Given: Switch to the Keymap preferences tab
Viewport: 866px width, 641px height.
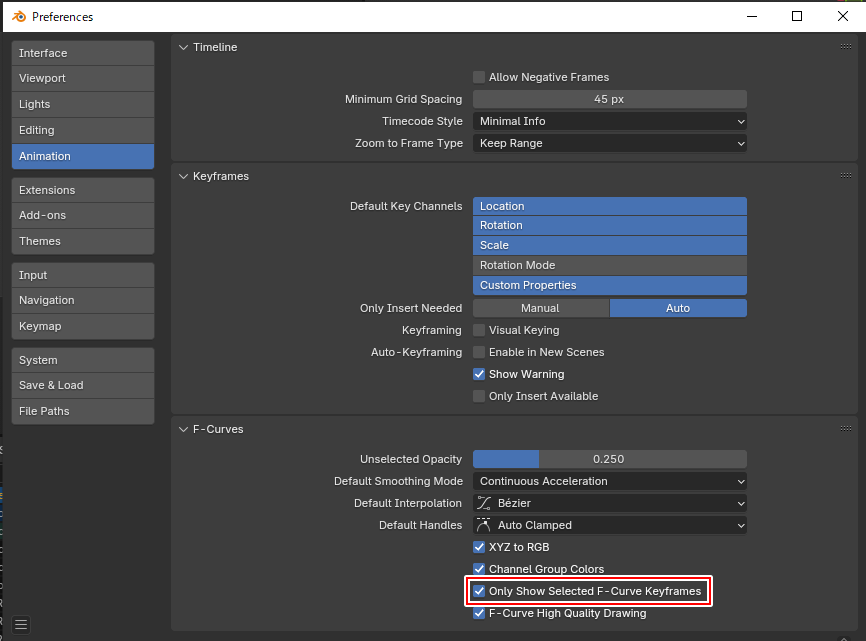Looking at the screenshot, I should coord(83,326).
